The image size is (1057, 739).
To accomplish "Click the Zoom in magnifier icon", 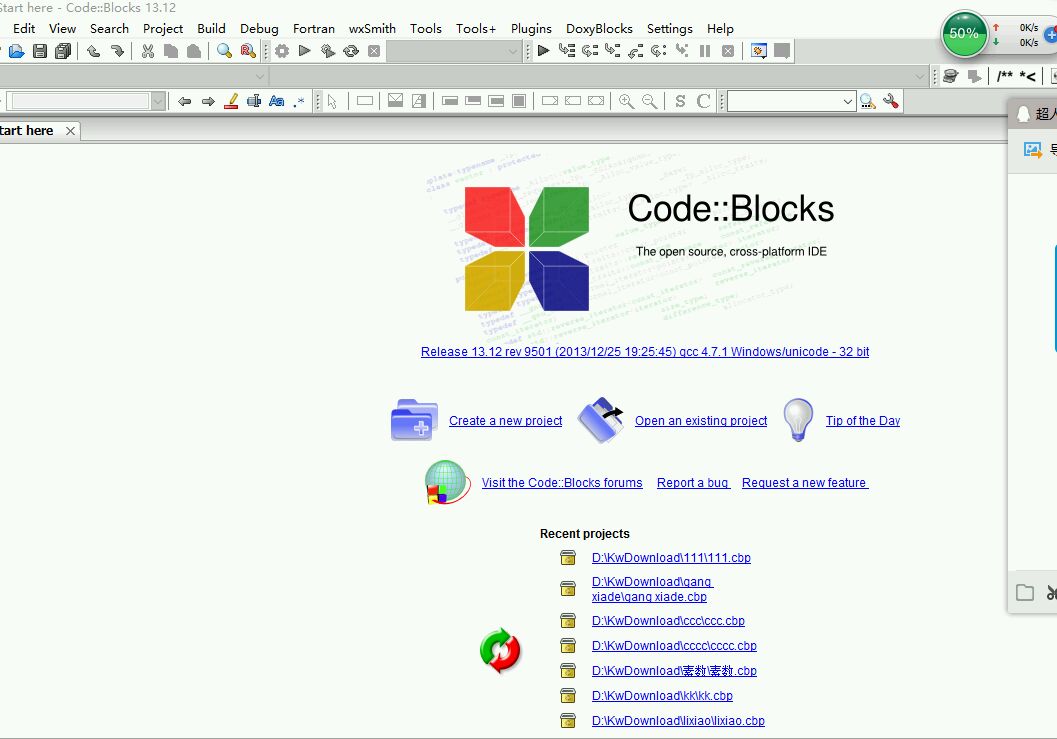I will (626, 101).
